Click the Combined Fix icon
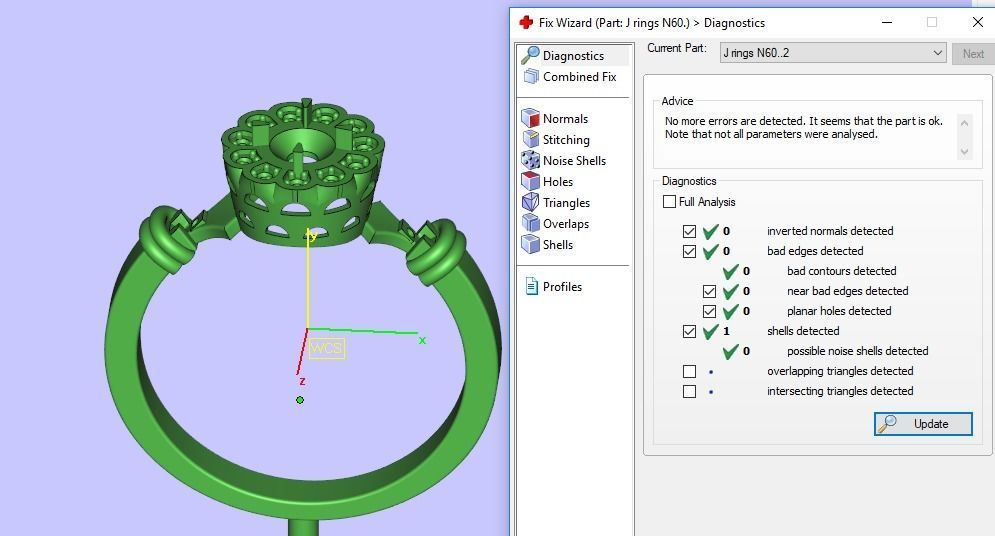Viewport: 995px width, 536px height. point(530,77)
